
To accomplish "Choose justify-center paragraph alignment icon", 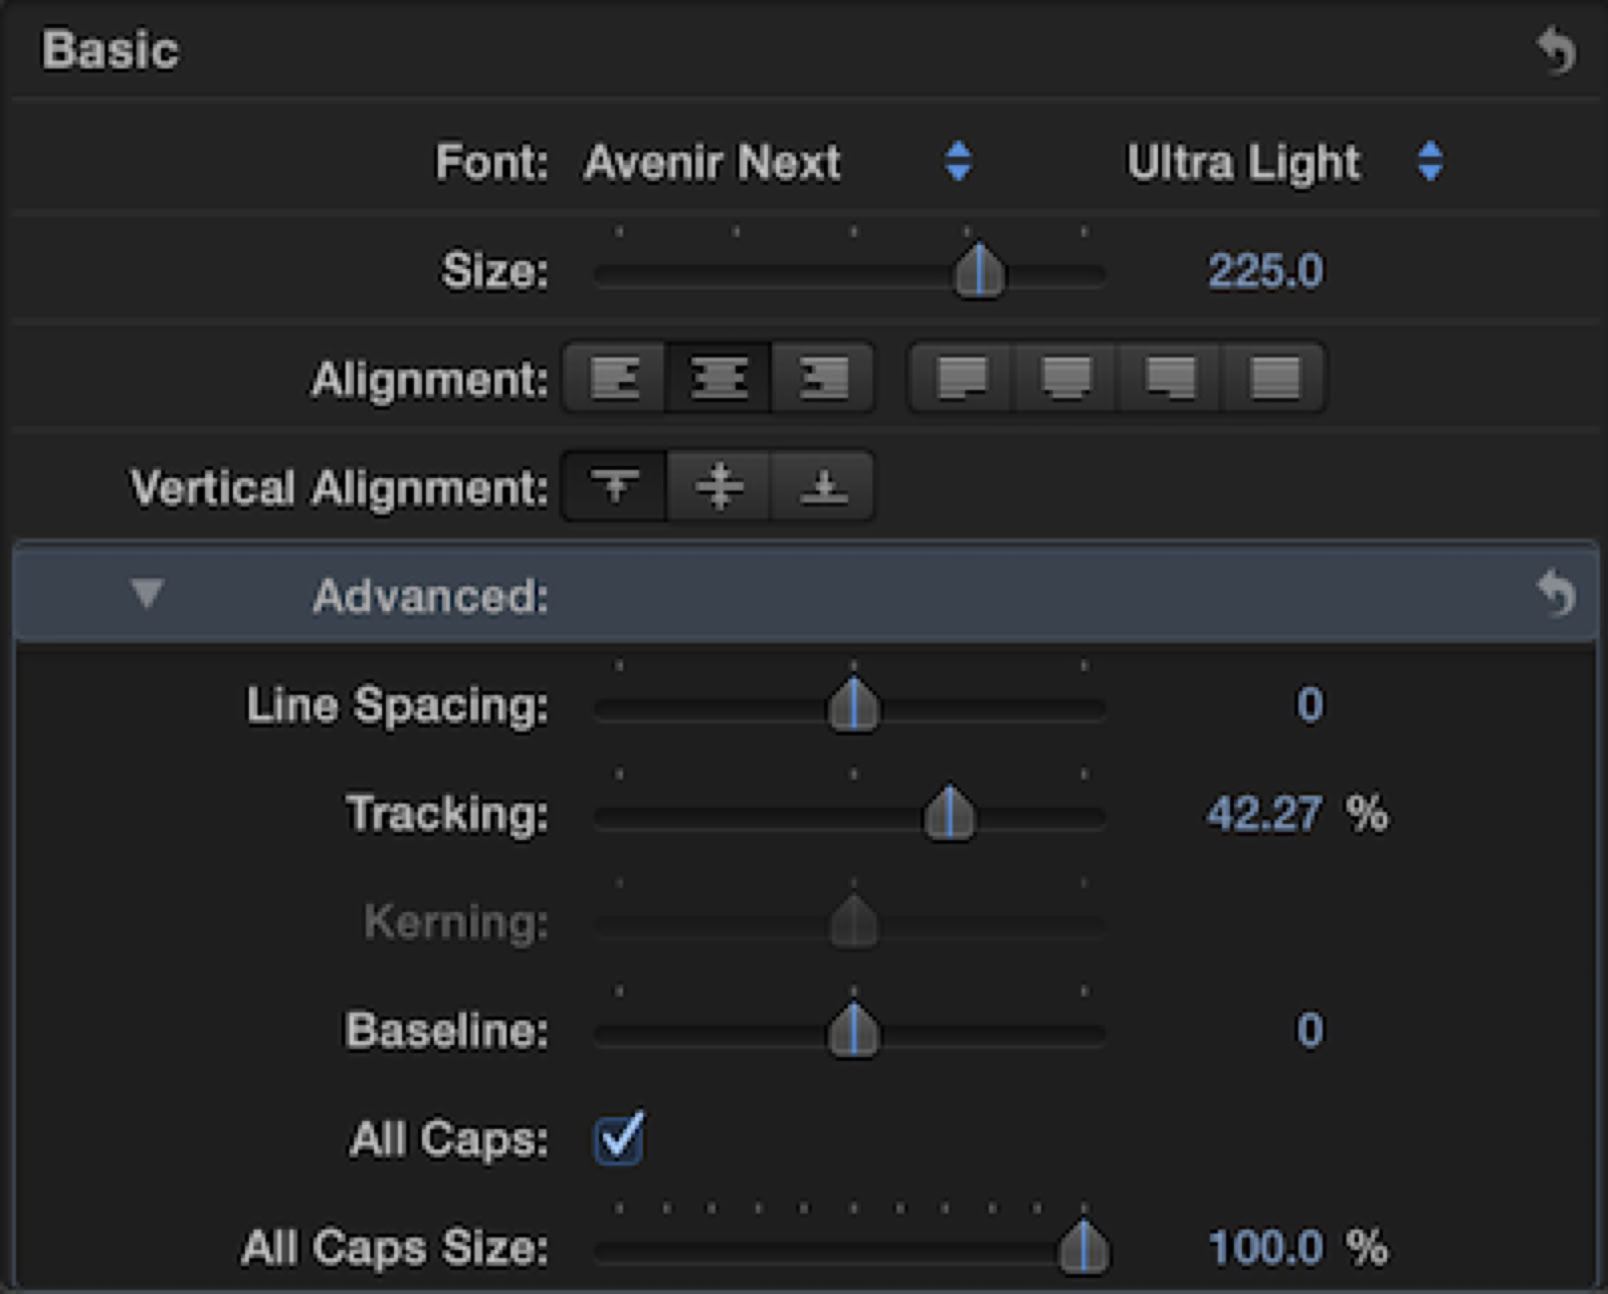I will point(1066,378).
